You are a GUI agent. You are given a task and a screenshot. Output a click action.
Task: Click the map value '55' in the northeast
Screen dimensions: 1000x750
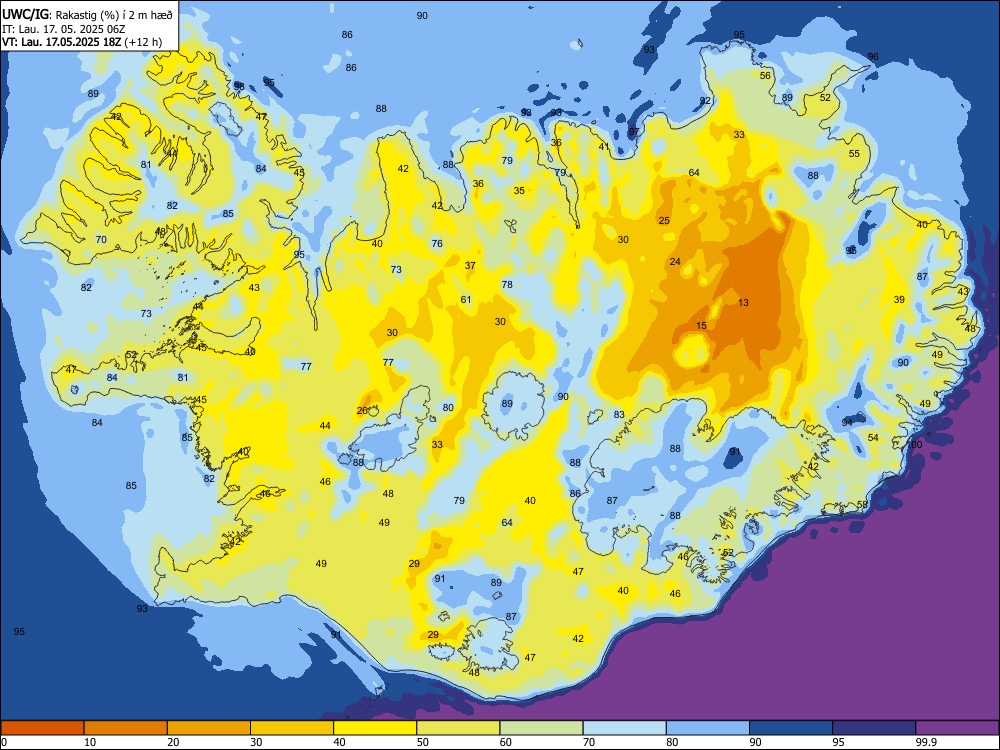click(x=854, y=154)
